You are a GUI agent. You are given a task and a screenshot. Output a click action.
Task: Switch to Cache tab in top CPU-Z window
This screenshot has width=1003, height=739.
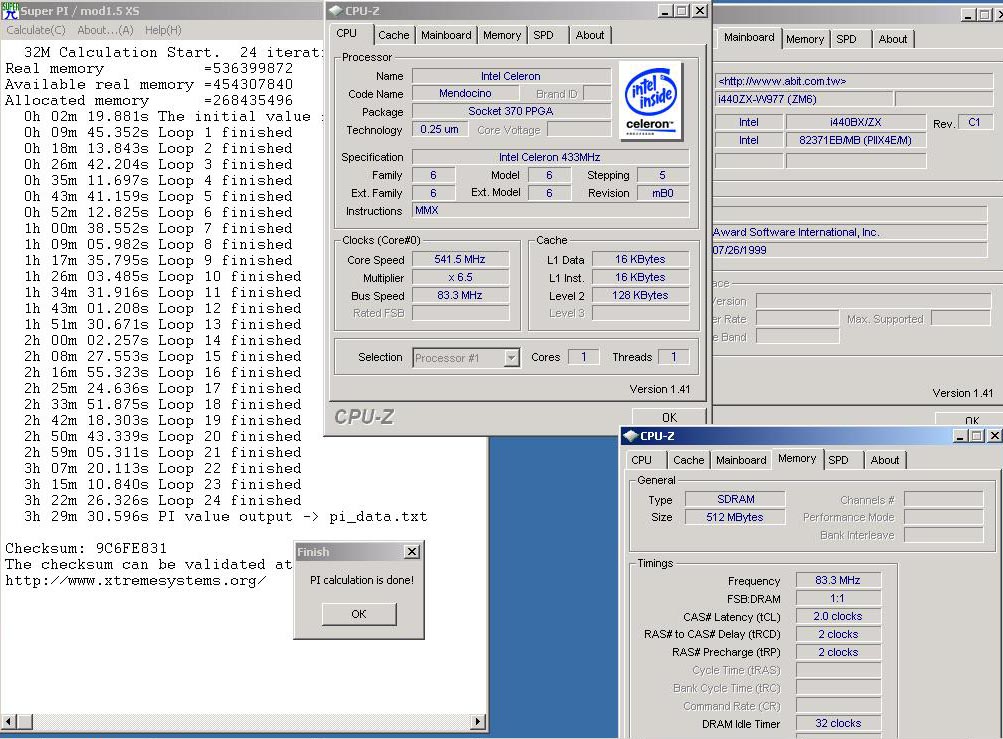click(x=393, y=35)
